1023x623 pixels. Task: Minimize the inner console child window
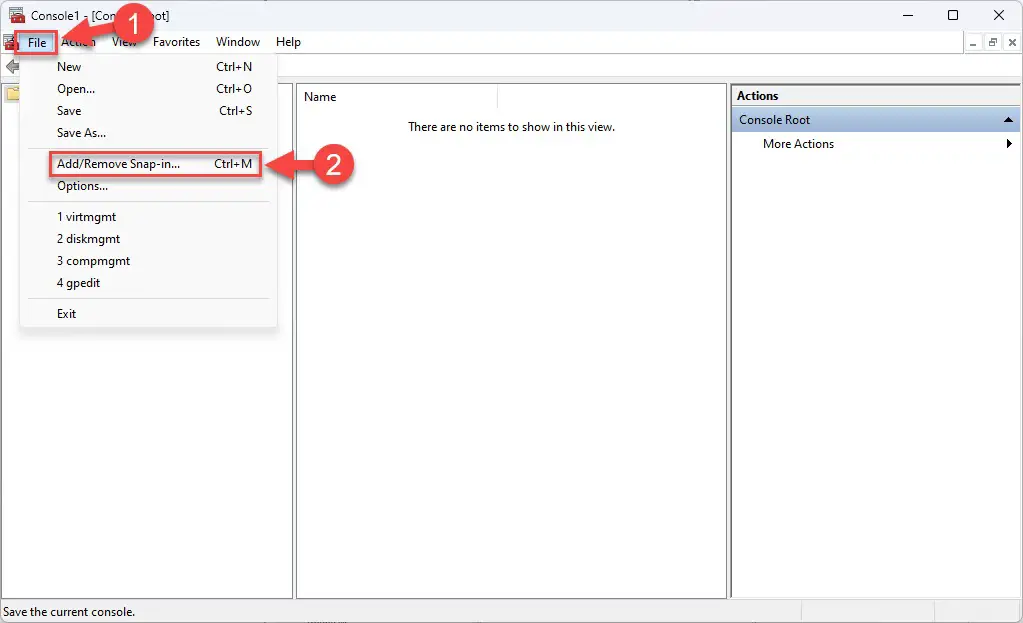point(973,42)
